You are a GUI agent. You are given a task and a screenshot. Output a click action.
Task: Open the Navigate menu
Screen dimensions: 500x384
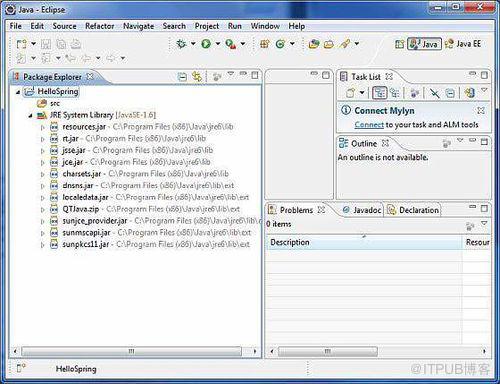(138, 26)
